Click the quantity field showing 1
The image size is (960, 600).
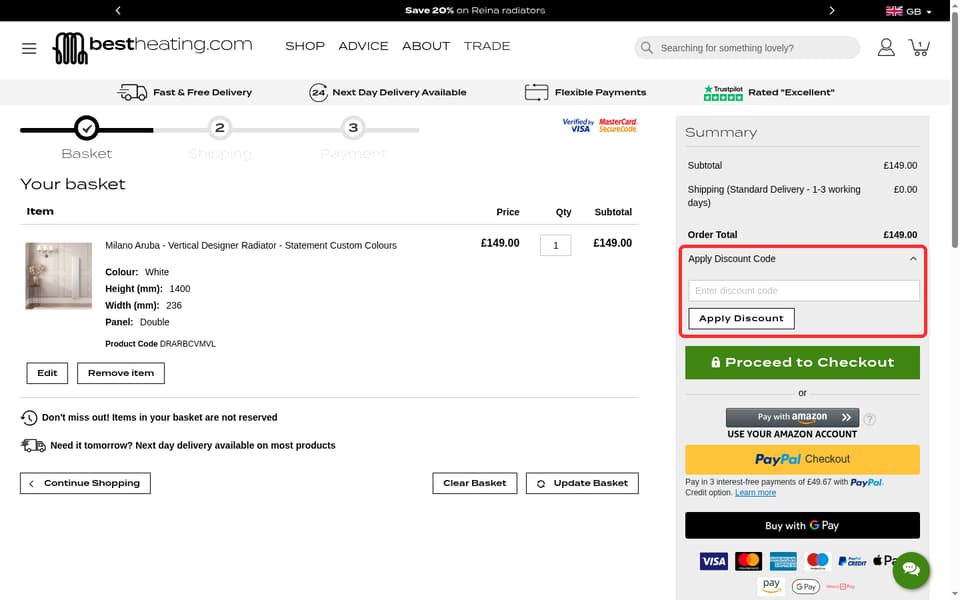tap(555, 246)
